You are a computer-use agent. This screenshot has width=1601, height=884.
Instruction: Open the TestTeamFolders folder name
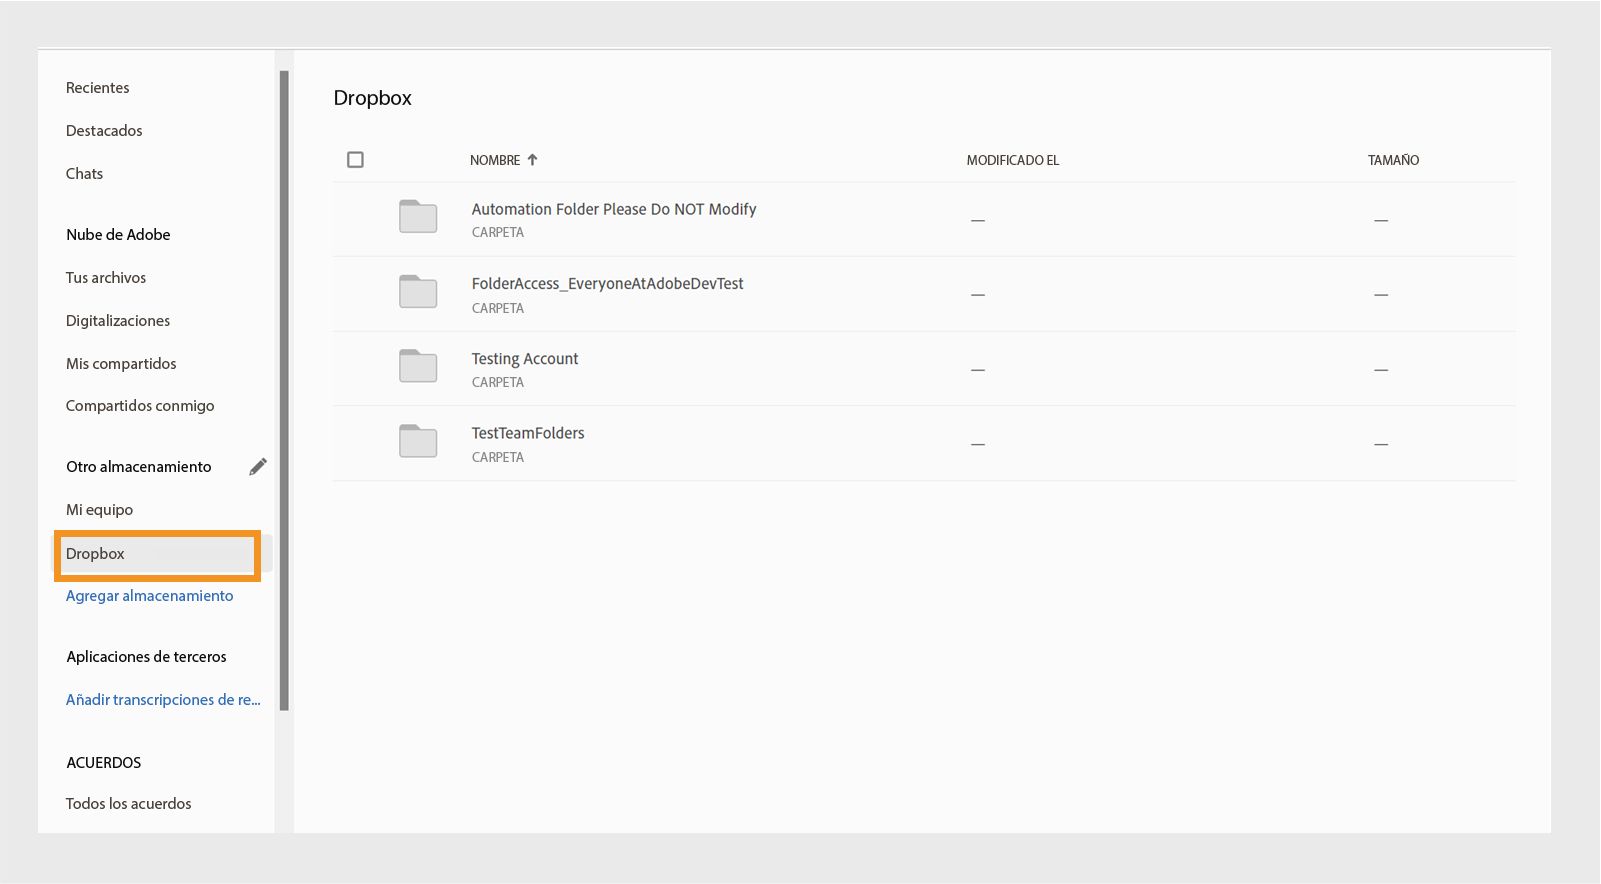point(528,433)
